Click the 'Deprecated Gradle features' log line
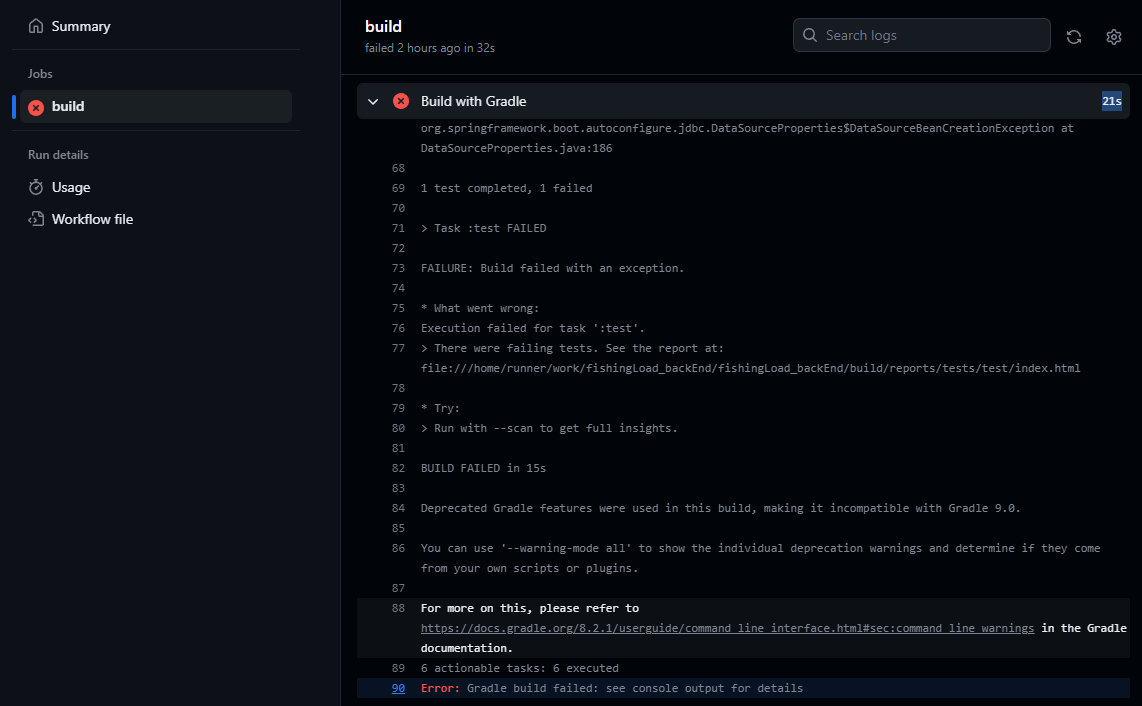Image resolution: width=1142 pixels, height=706 pixels. pyautogui.click(x=720, y=508)
